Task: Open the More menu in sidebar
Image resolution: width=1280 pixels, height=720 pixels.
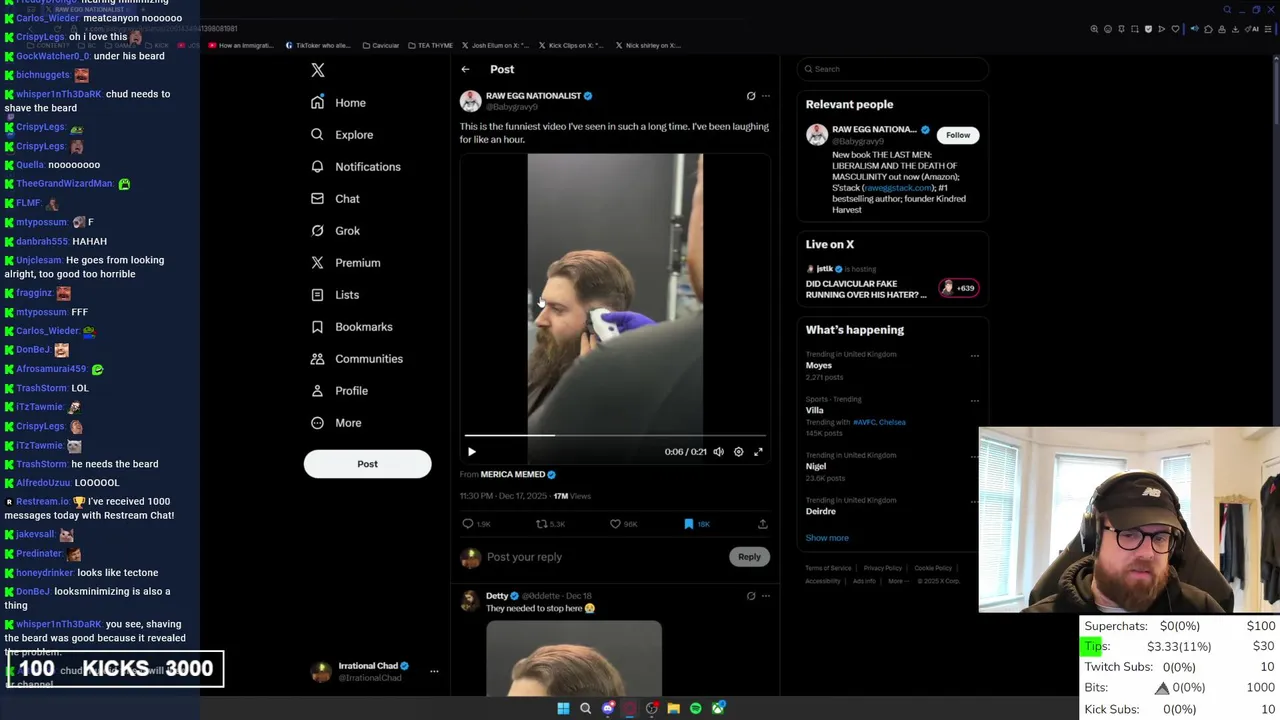Action: 335,423
